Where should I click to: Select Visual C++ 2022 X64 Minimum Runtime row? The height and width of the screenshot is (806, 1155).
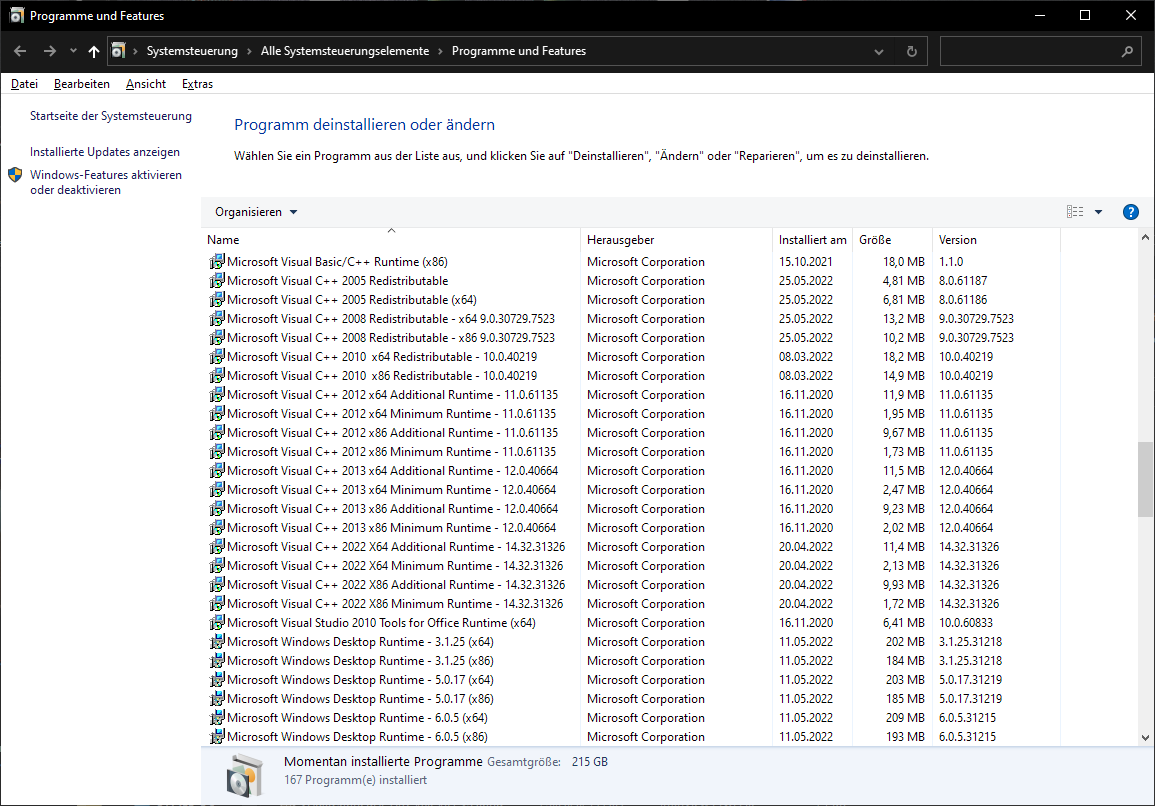[x=631, y=566]
